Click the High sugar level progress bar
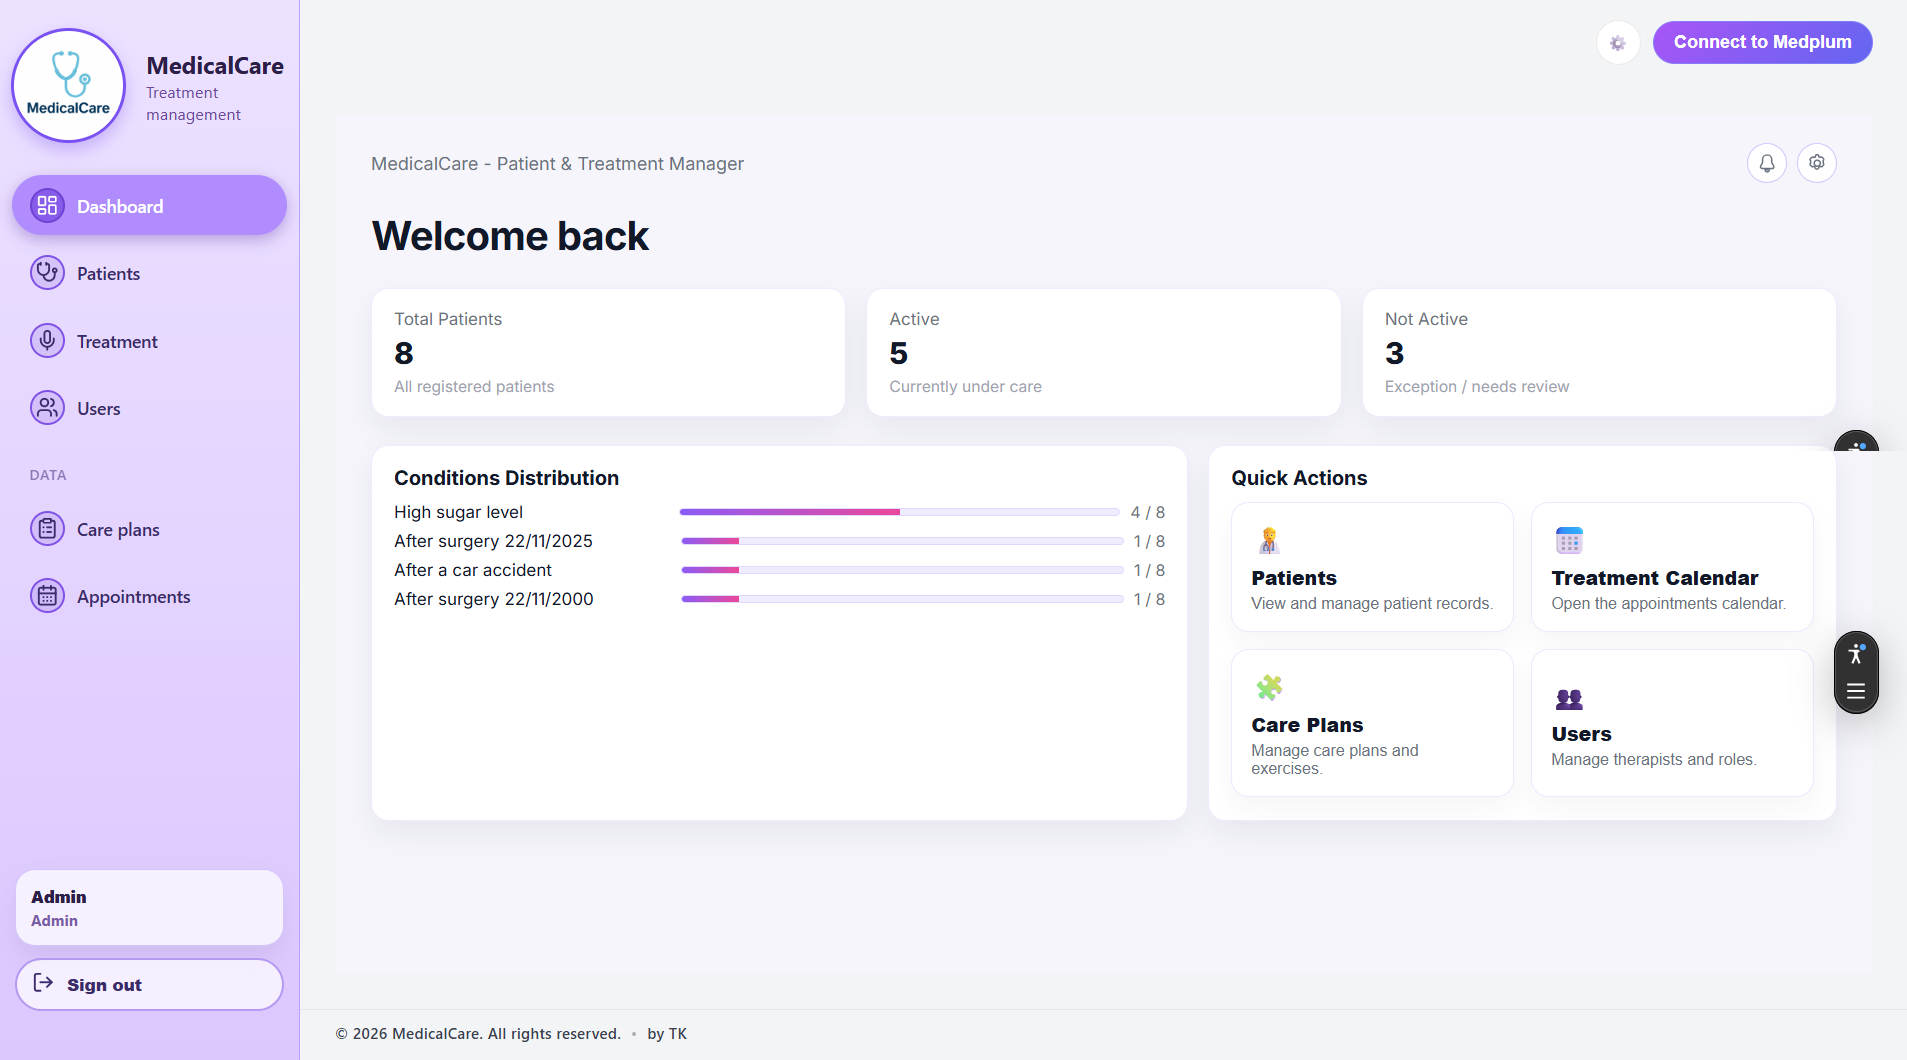This screenshot has width=1907, height=1060. [x=898, y=511]
